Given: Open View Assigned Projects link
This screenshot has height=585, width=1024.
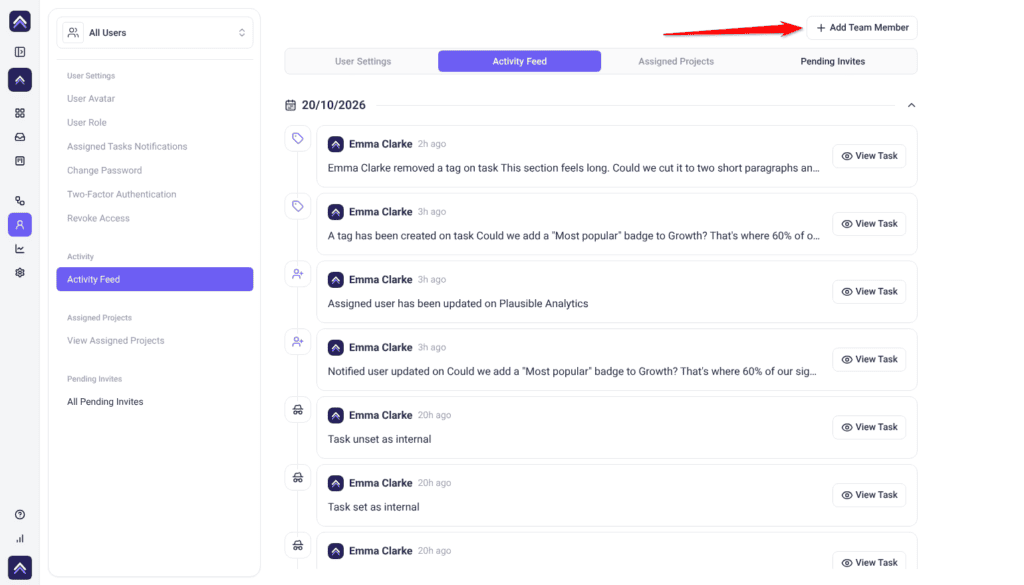Looking at the screenshot, I should (116, 341).
